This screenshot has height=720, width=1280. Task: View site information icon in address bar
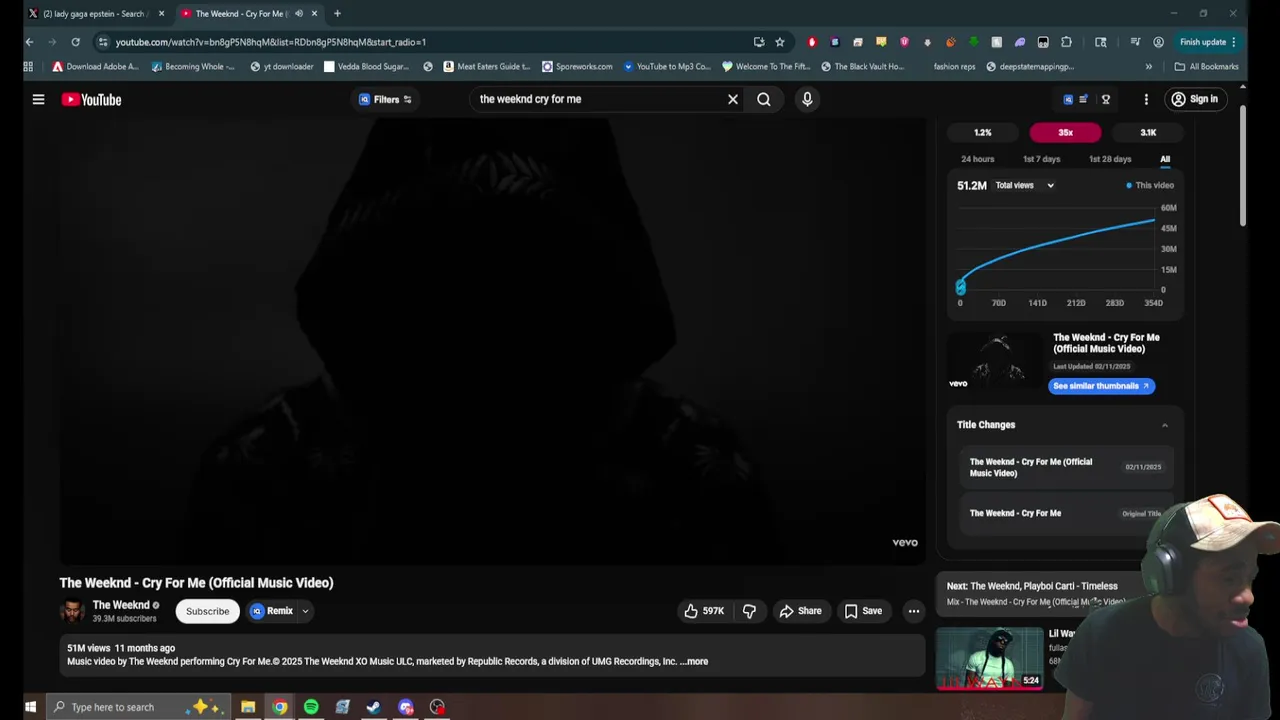click(103, 42)
